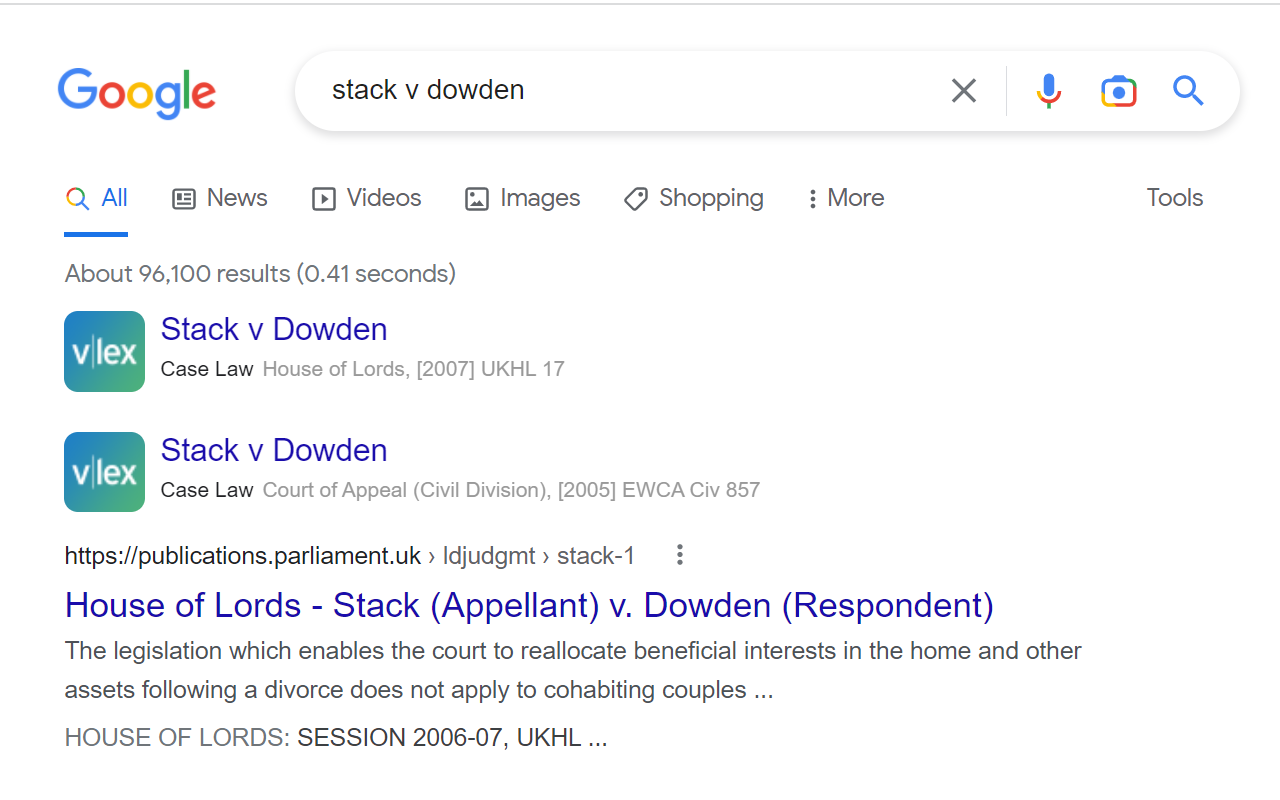This screenshot has height=800, width=1280.
Task: Switch to the Videos tab
Action: (367, 198)
